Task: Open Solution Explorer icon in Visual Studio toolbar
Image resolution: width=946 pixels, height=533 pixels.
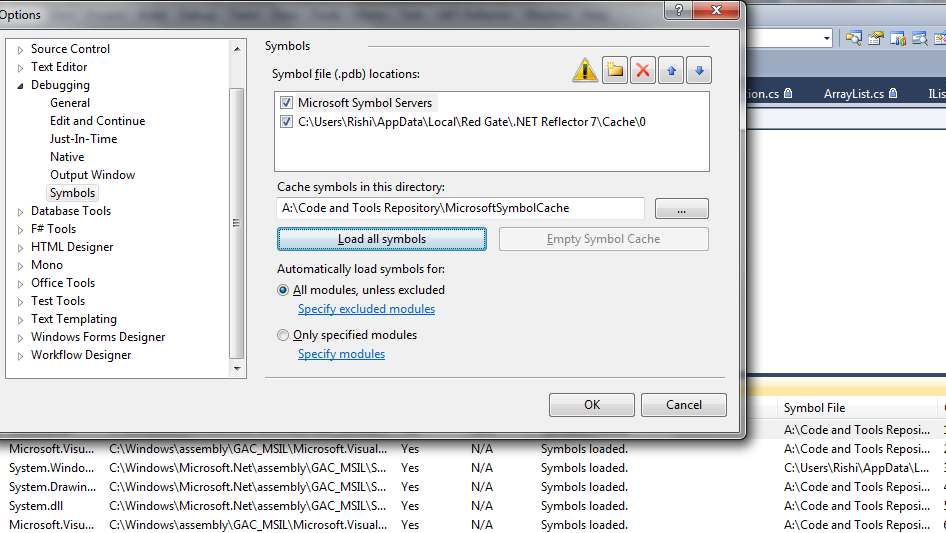Action: click(854, 39)
